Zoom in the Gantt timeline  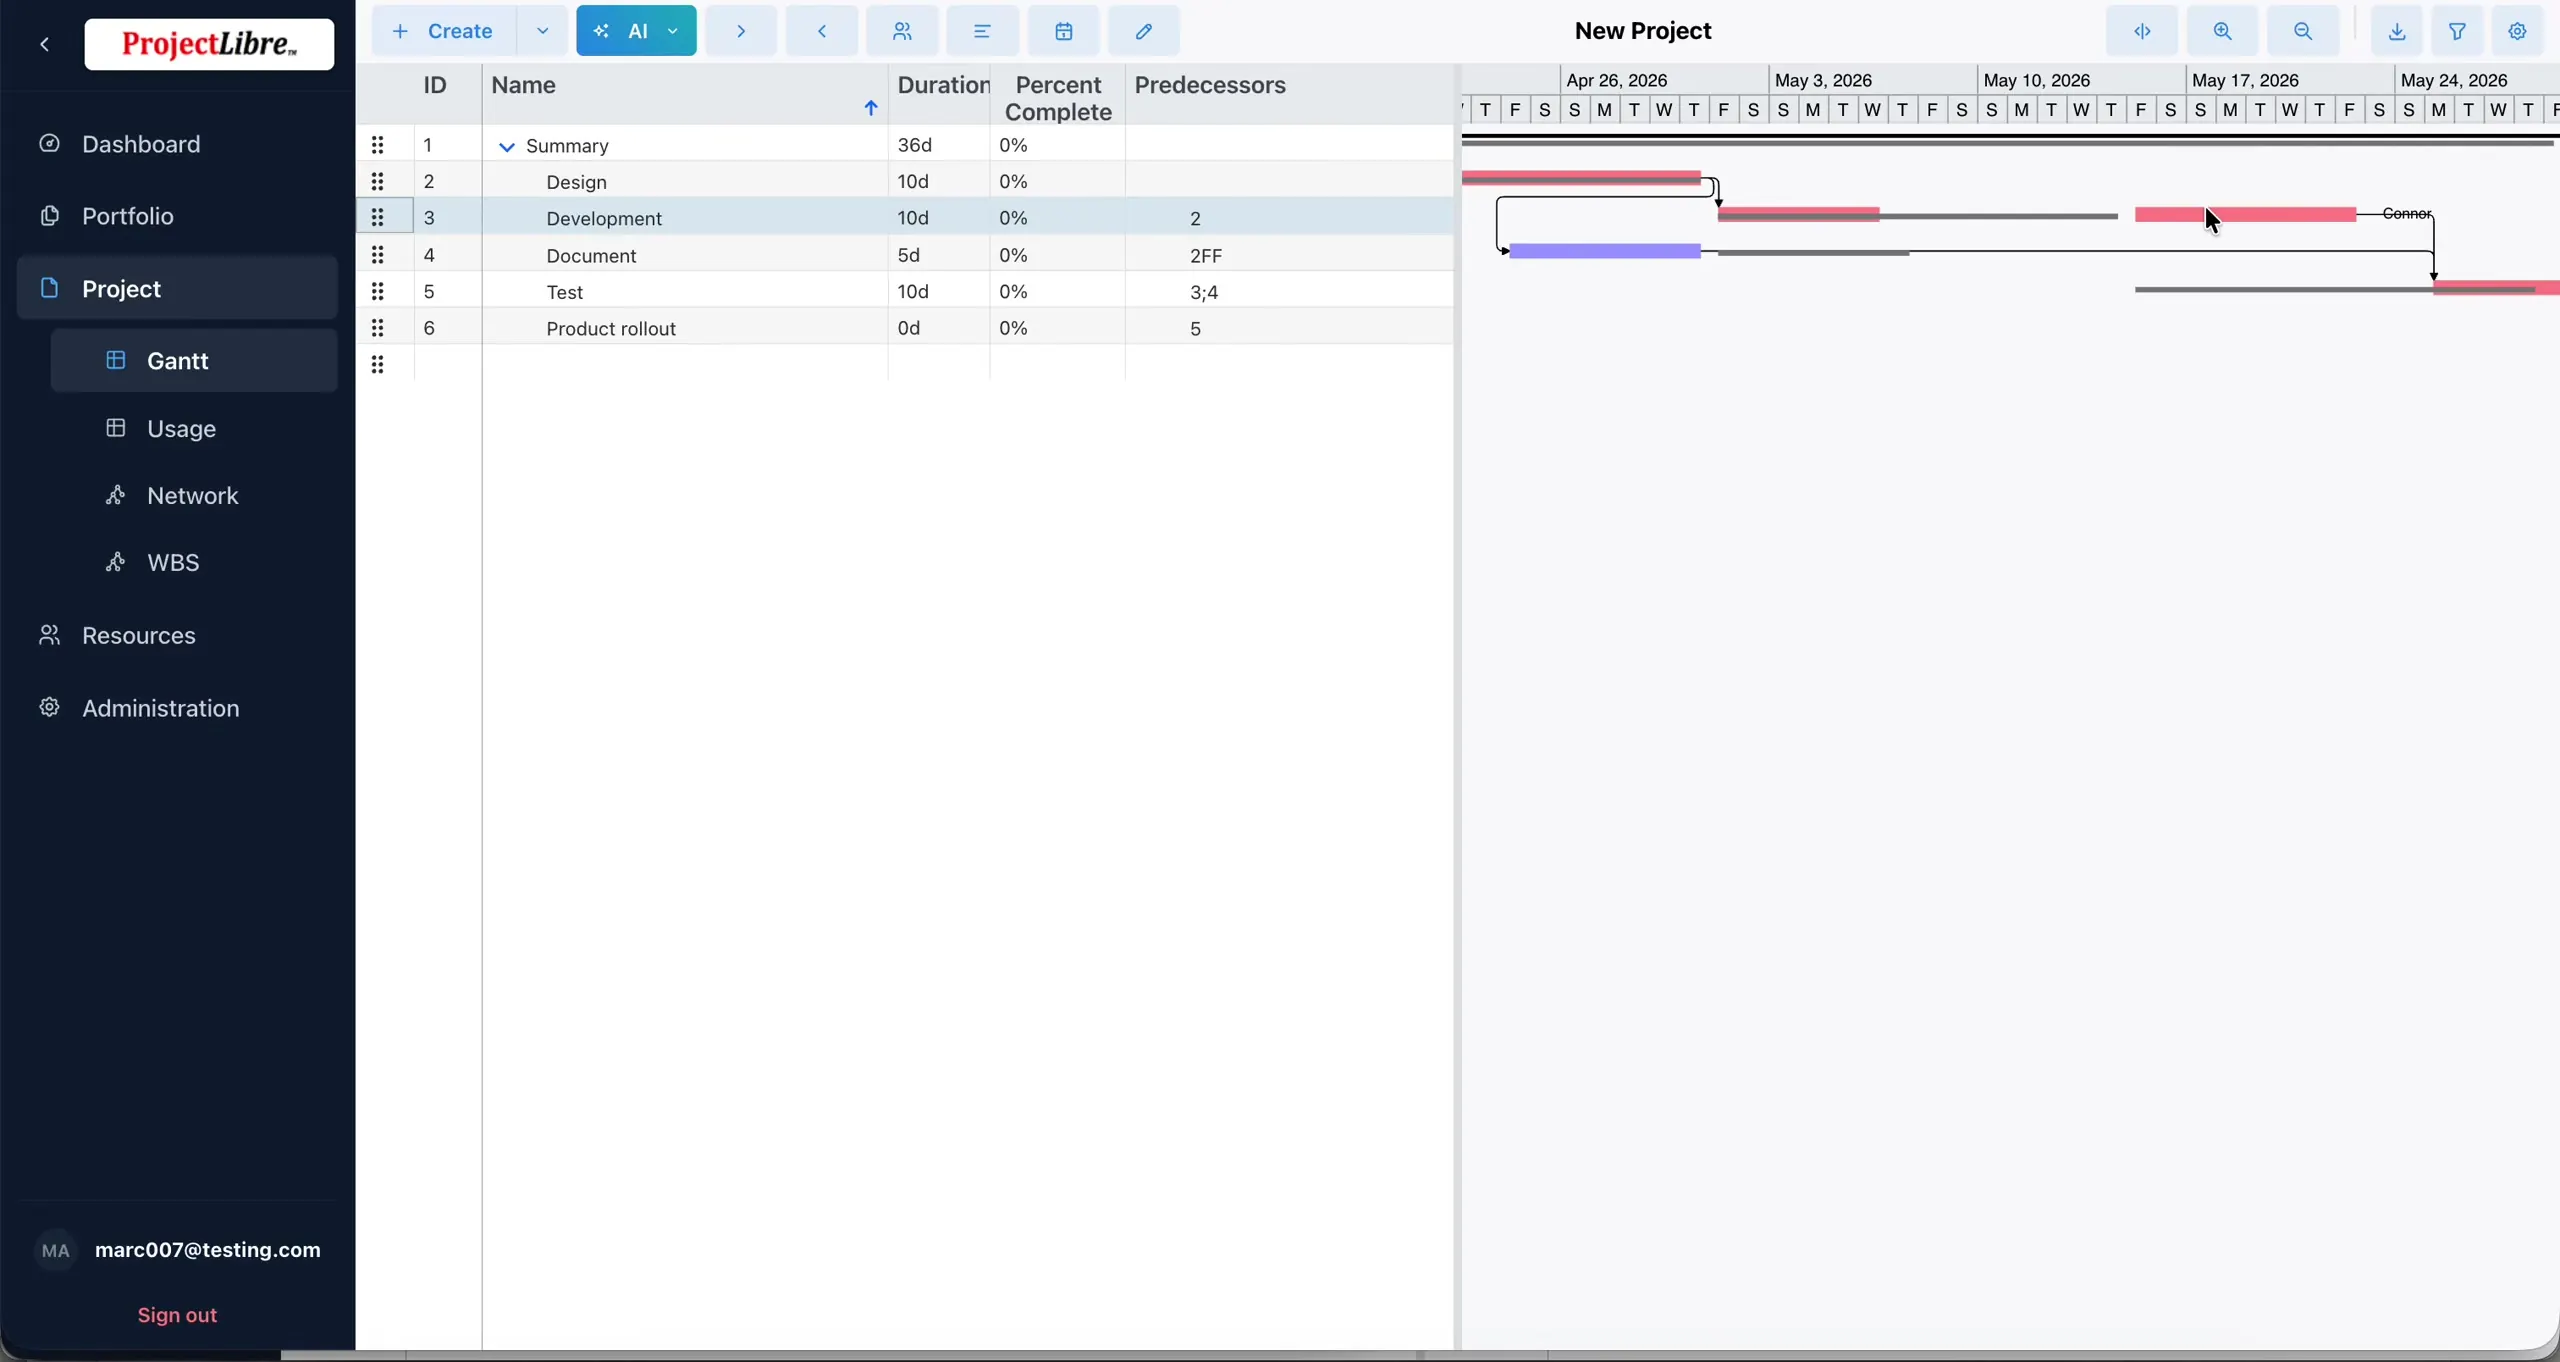(x=2222, y=31)
